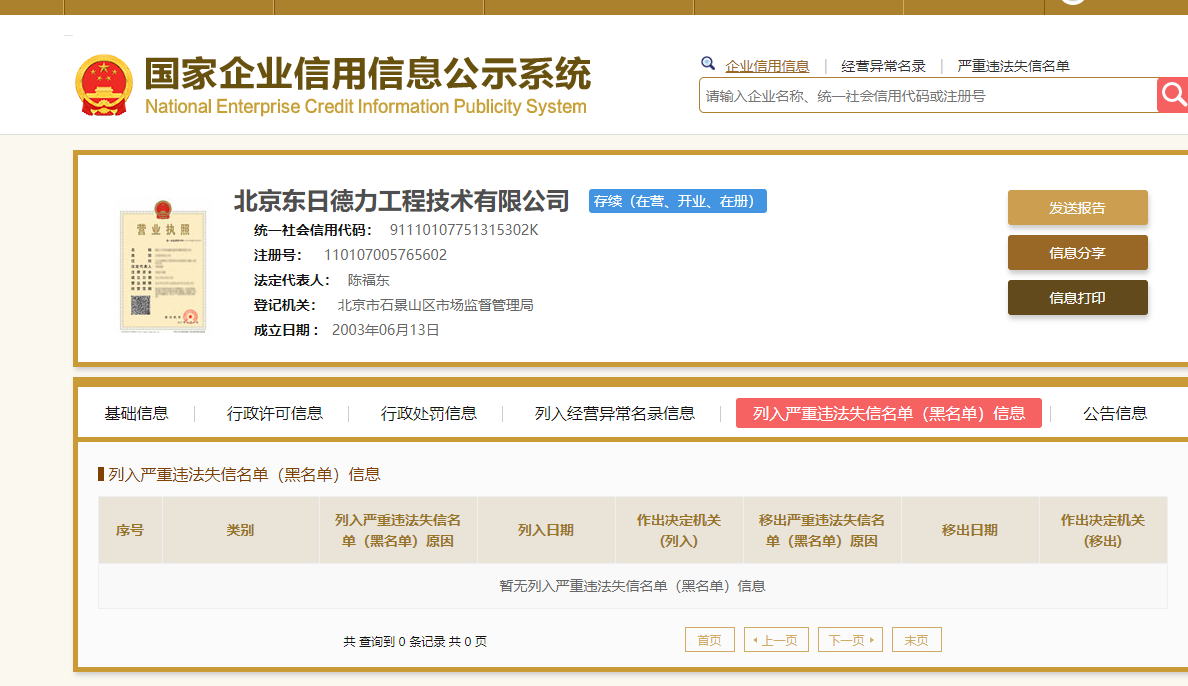Viewport: 1188px width, 686px height.
Task: Select the 经营异常名录 search category
Action: click(883, 66)
